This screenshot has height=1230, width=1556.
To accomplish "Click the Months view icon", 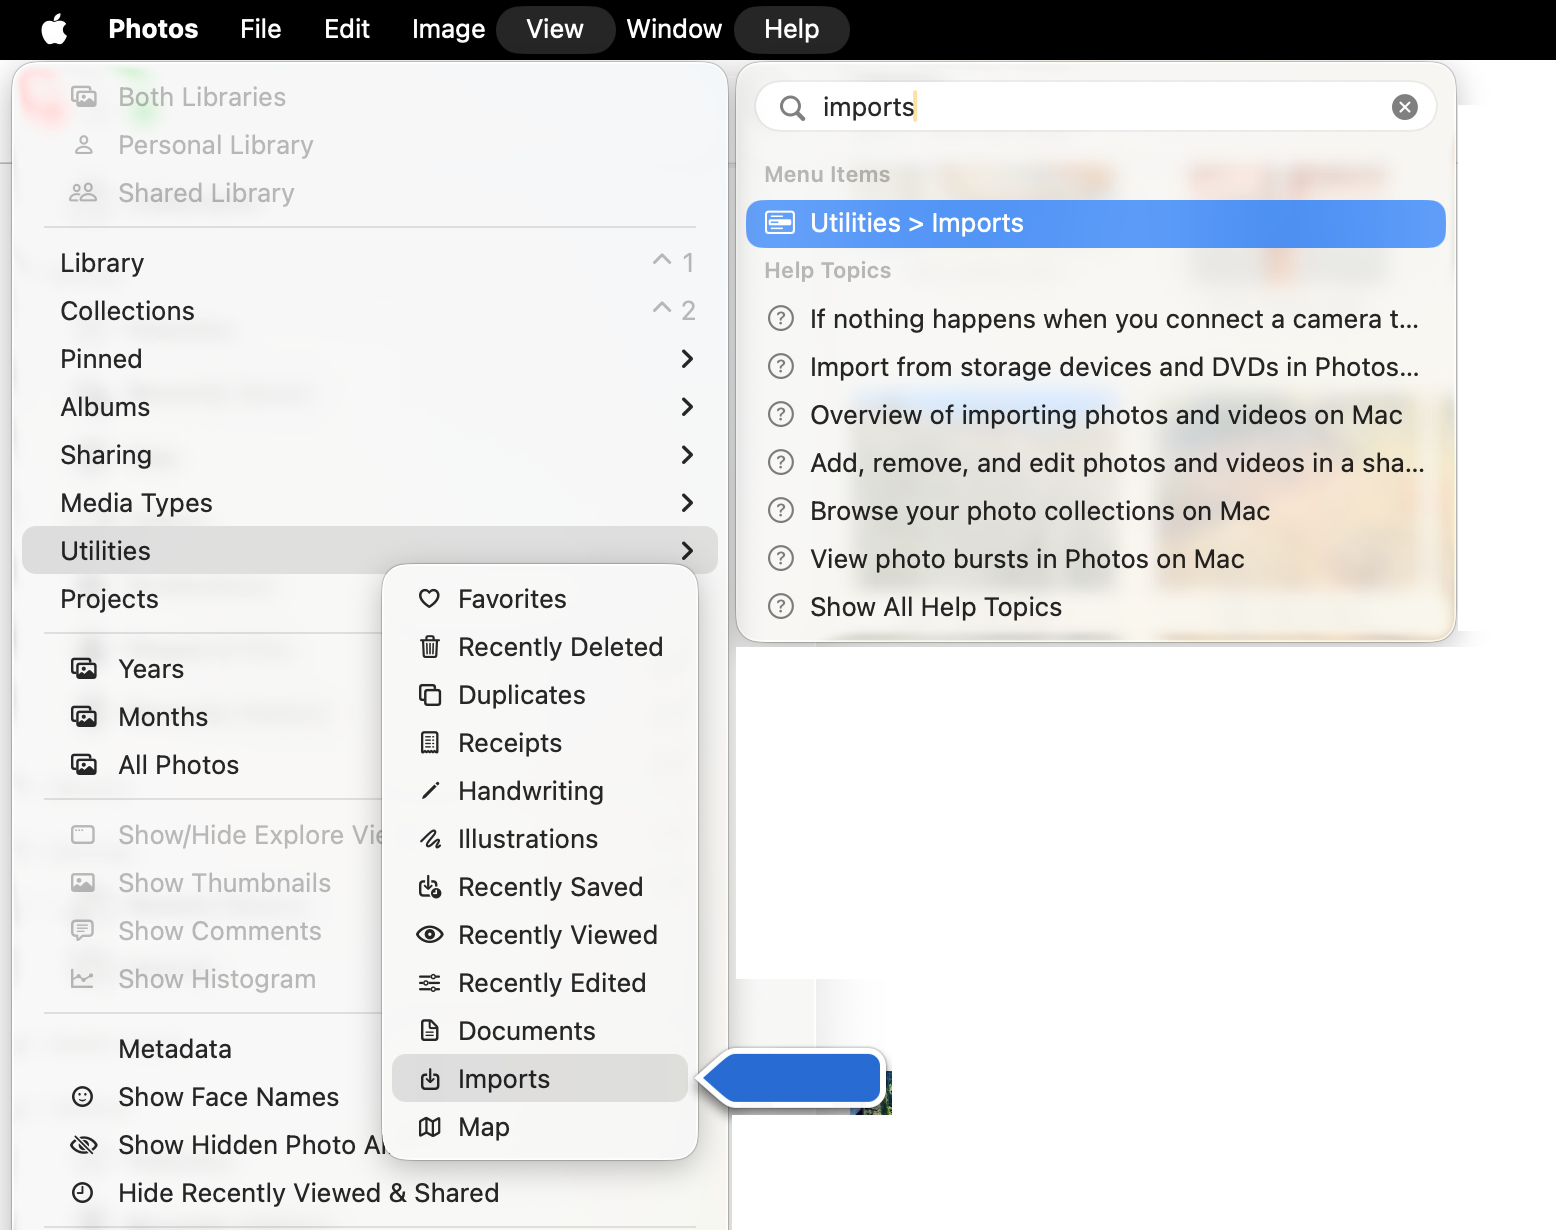I will pyautogui.click(x=84, y=717).
